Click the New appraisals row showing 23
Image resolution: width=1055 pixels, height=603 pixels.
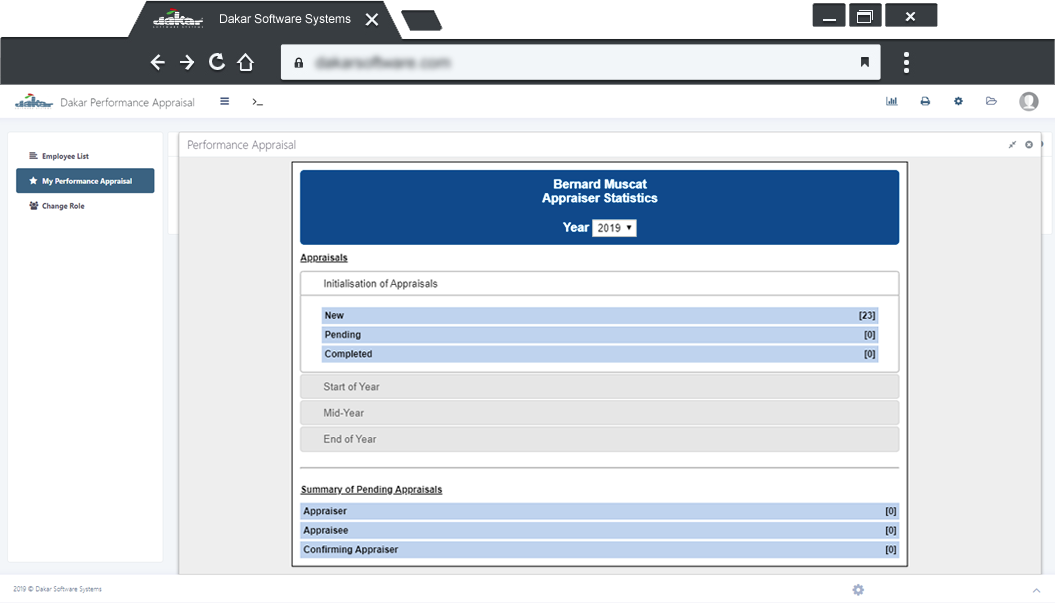[x=599, y=315]
